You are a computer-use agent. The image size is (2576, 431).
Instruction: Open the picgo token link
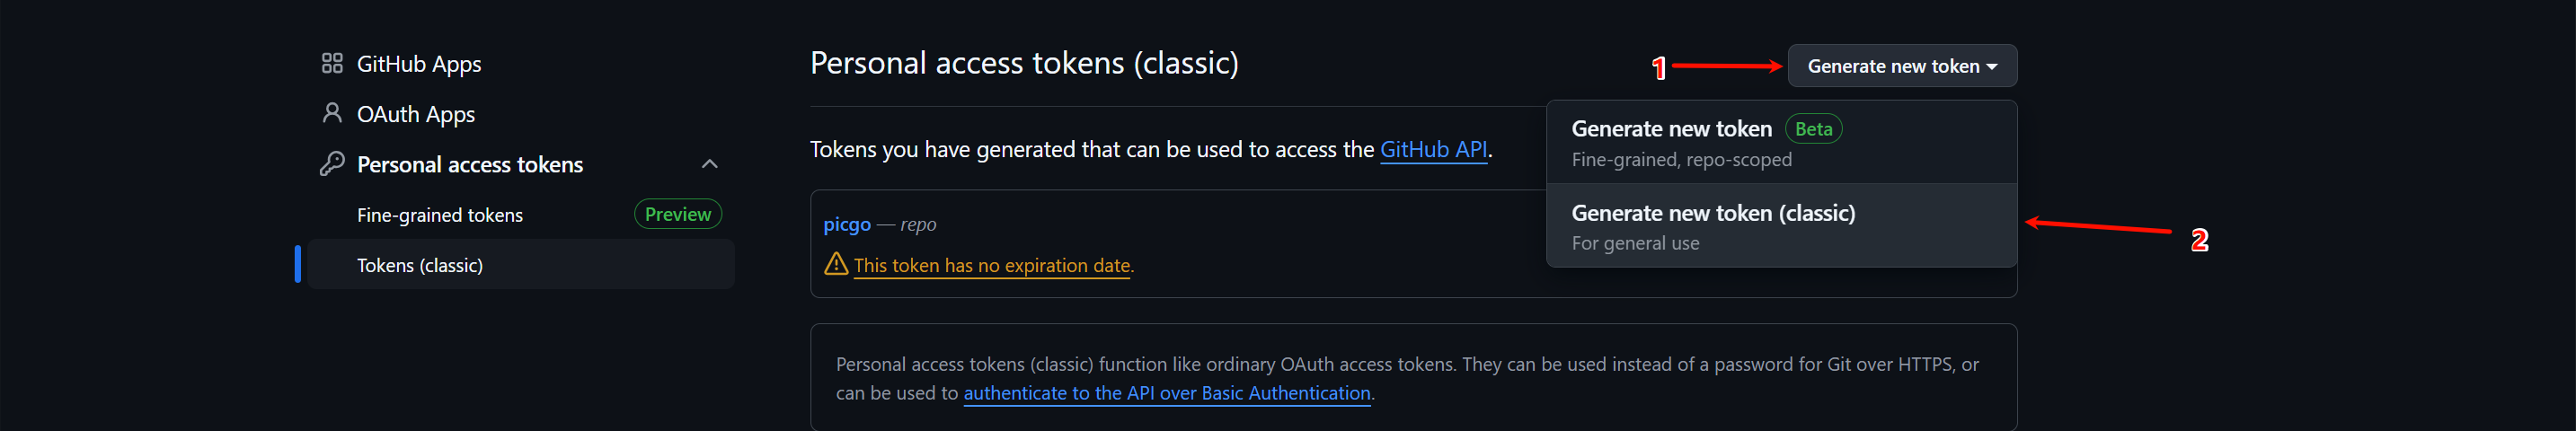pos(847,225)
